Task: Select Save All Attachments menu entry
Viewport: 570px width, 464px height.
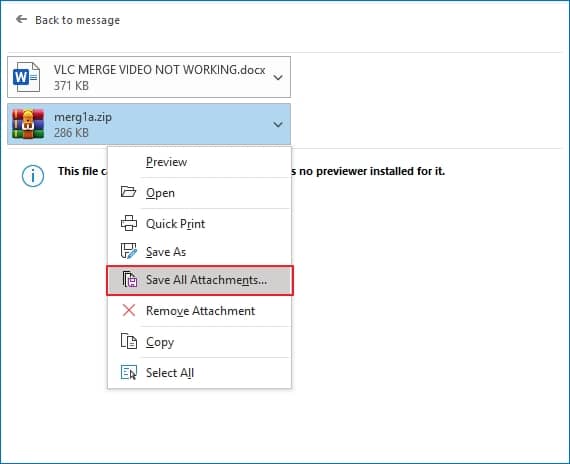Action: [x=200, y=280]
